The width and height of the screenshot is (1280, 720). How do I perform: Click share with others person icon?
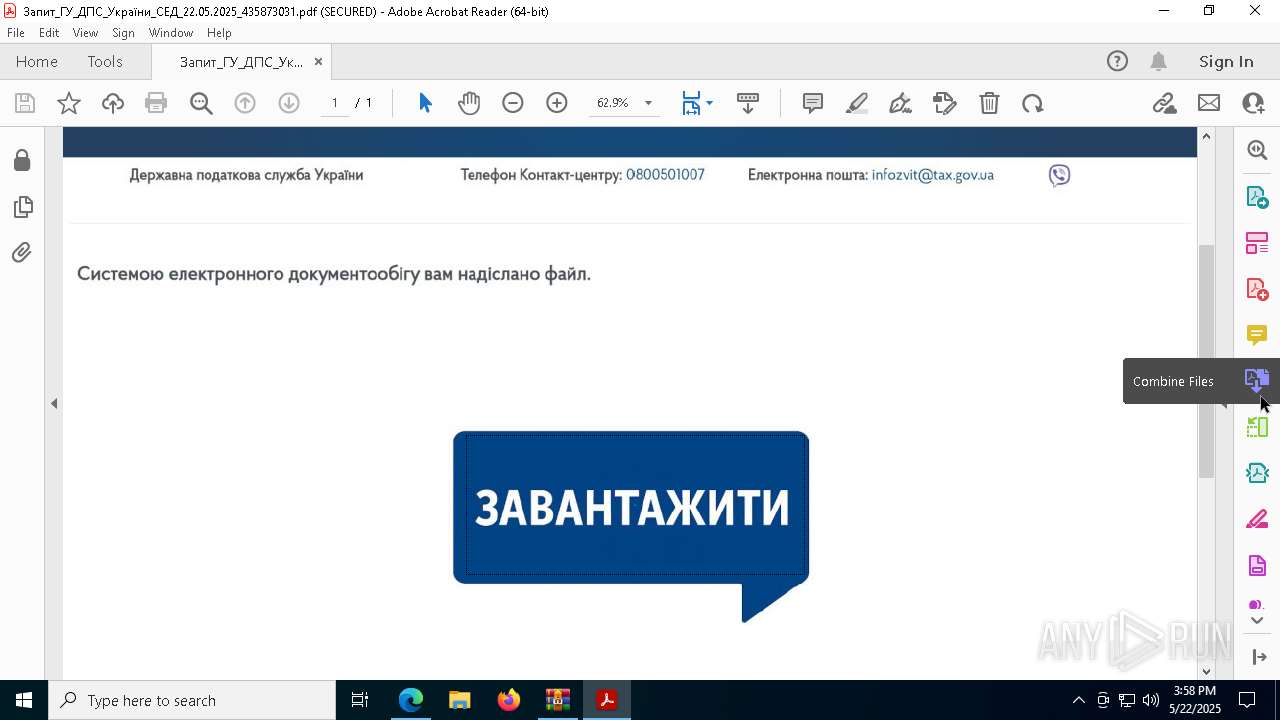tap(1253, 103)
